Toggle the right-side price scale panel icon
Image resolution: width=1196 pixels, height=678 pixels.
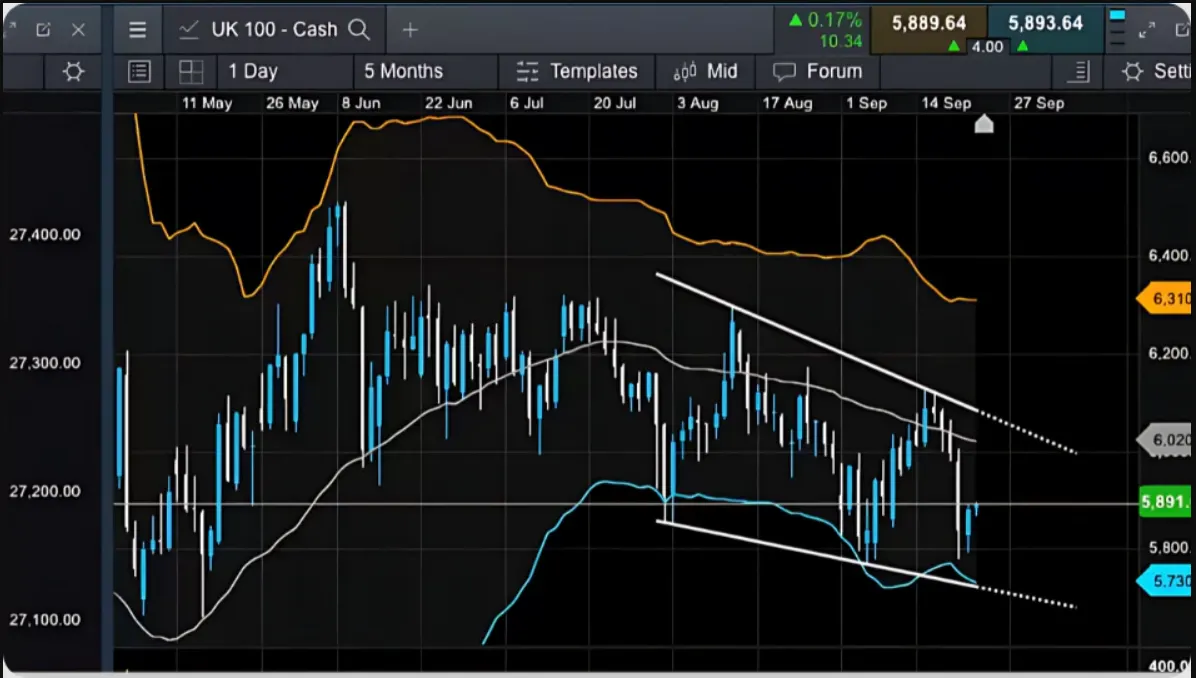pyautogui.click(x=1079, y=72)
